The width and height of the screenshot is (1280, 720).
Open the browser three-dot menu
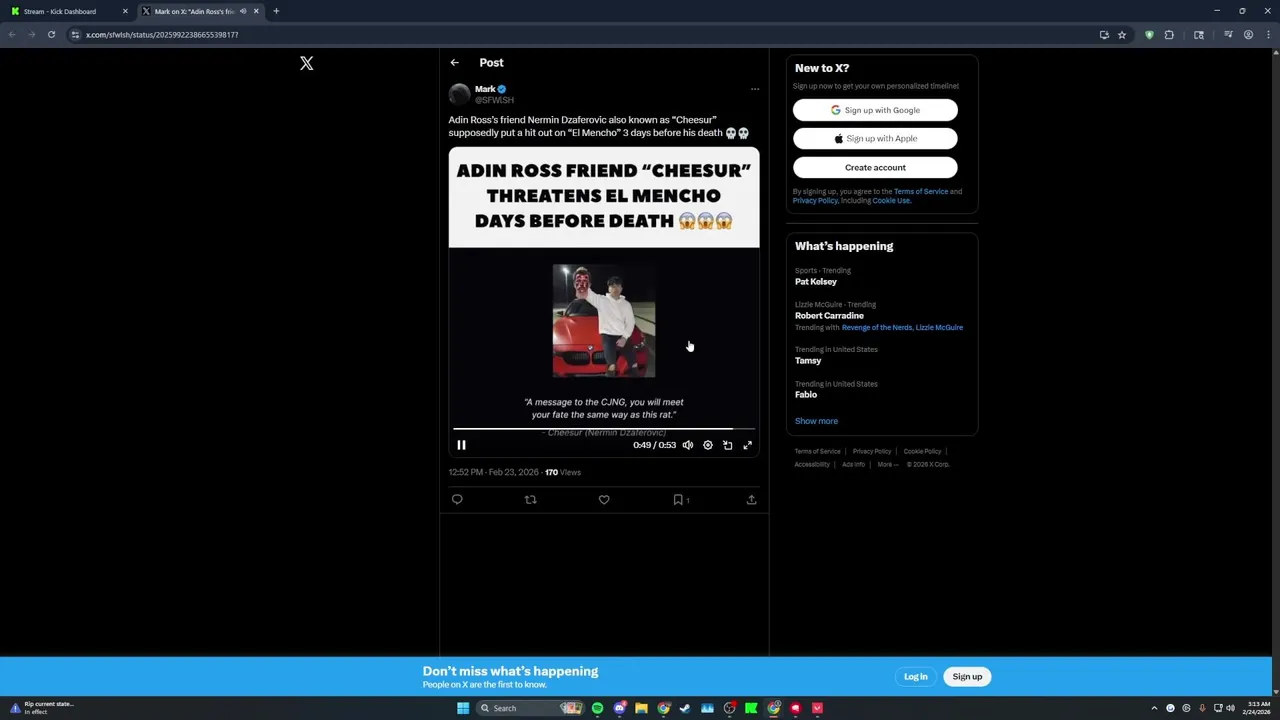[1268, 35]
